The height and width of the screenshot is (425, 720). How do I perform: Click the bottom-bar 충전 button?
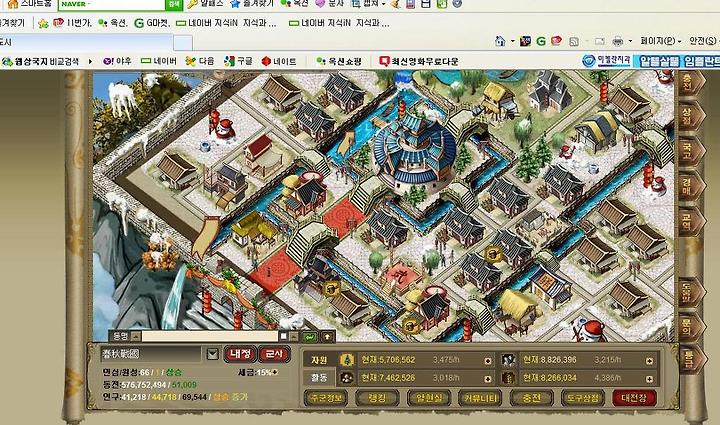point(532,398)
